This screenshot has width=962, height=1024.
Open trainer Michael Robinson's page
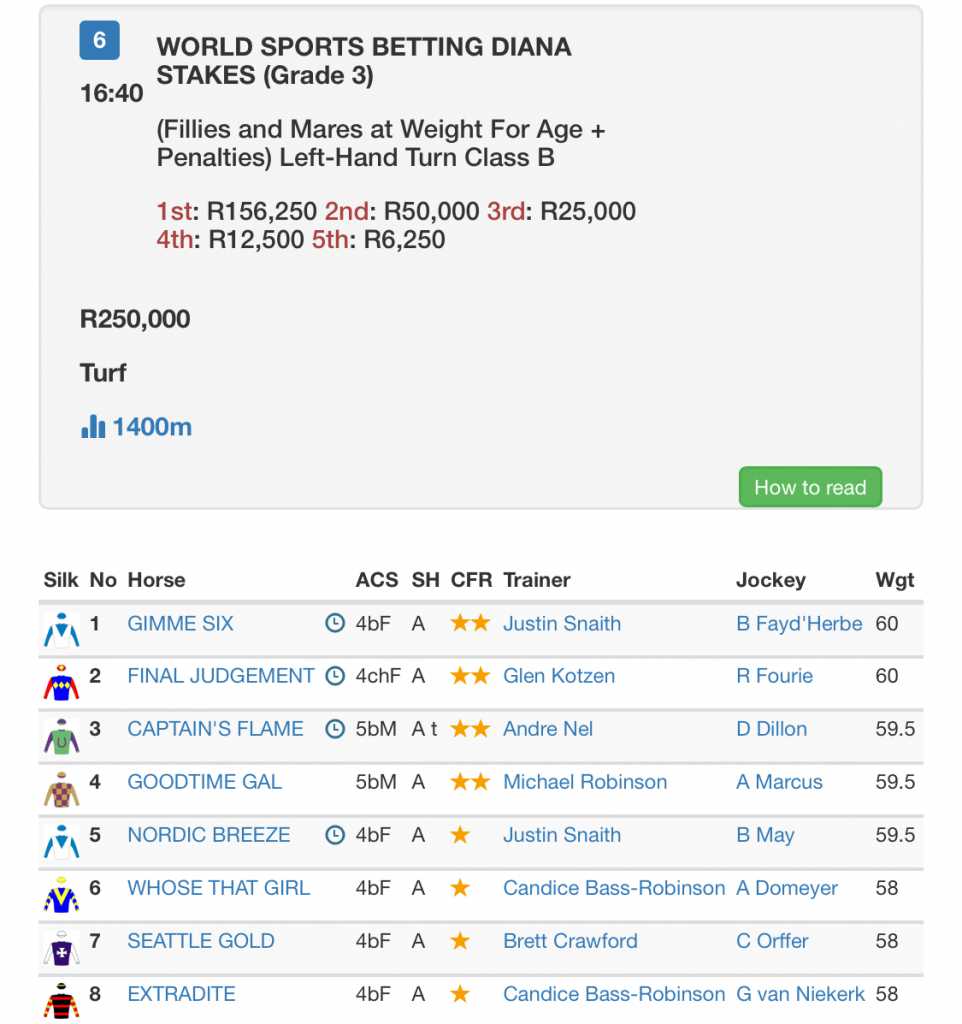point(585,782)
